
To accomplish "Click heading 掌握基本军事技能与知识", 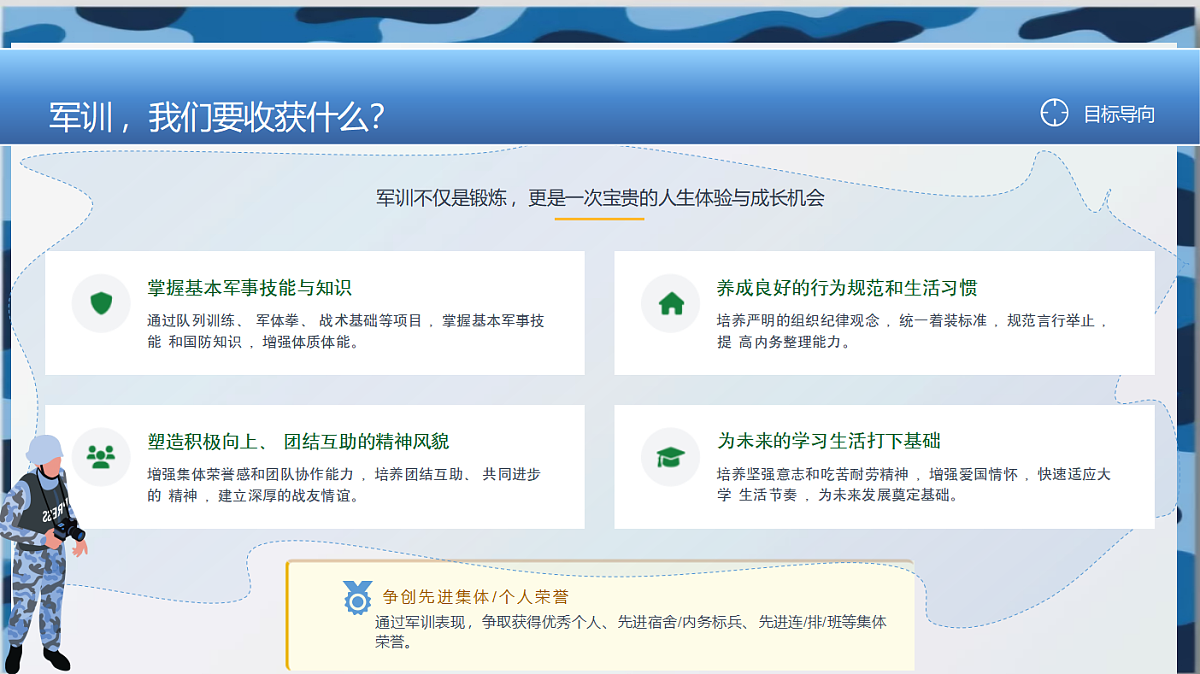I will point(249,288).
